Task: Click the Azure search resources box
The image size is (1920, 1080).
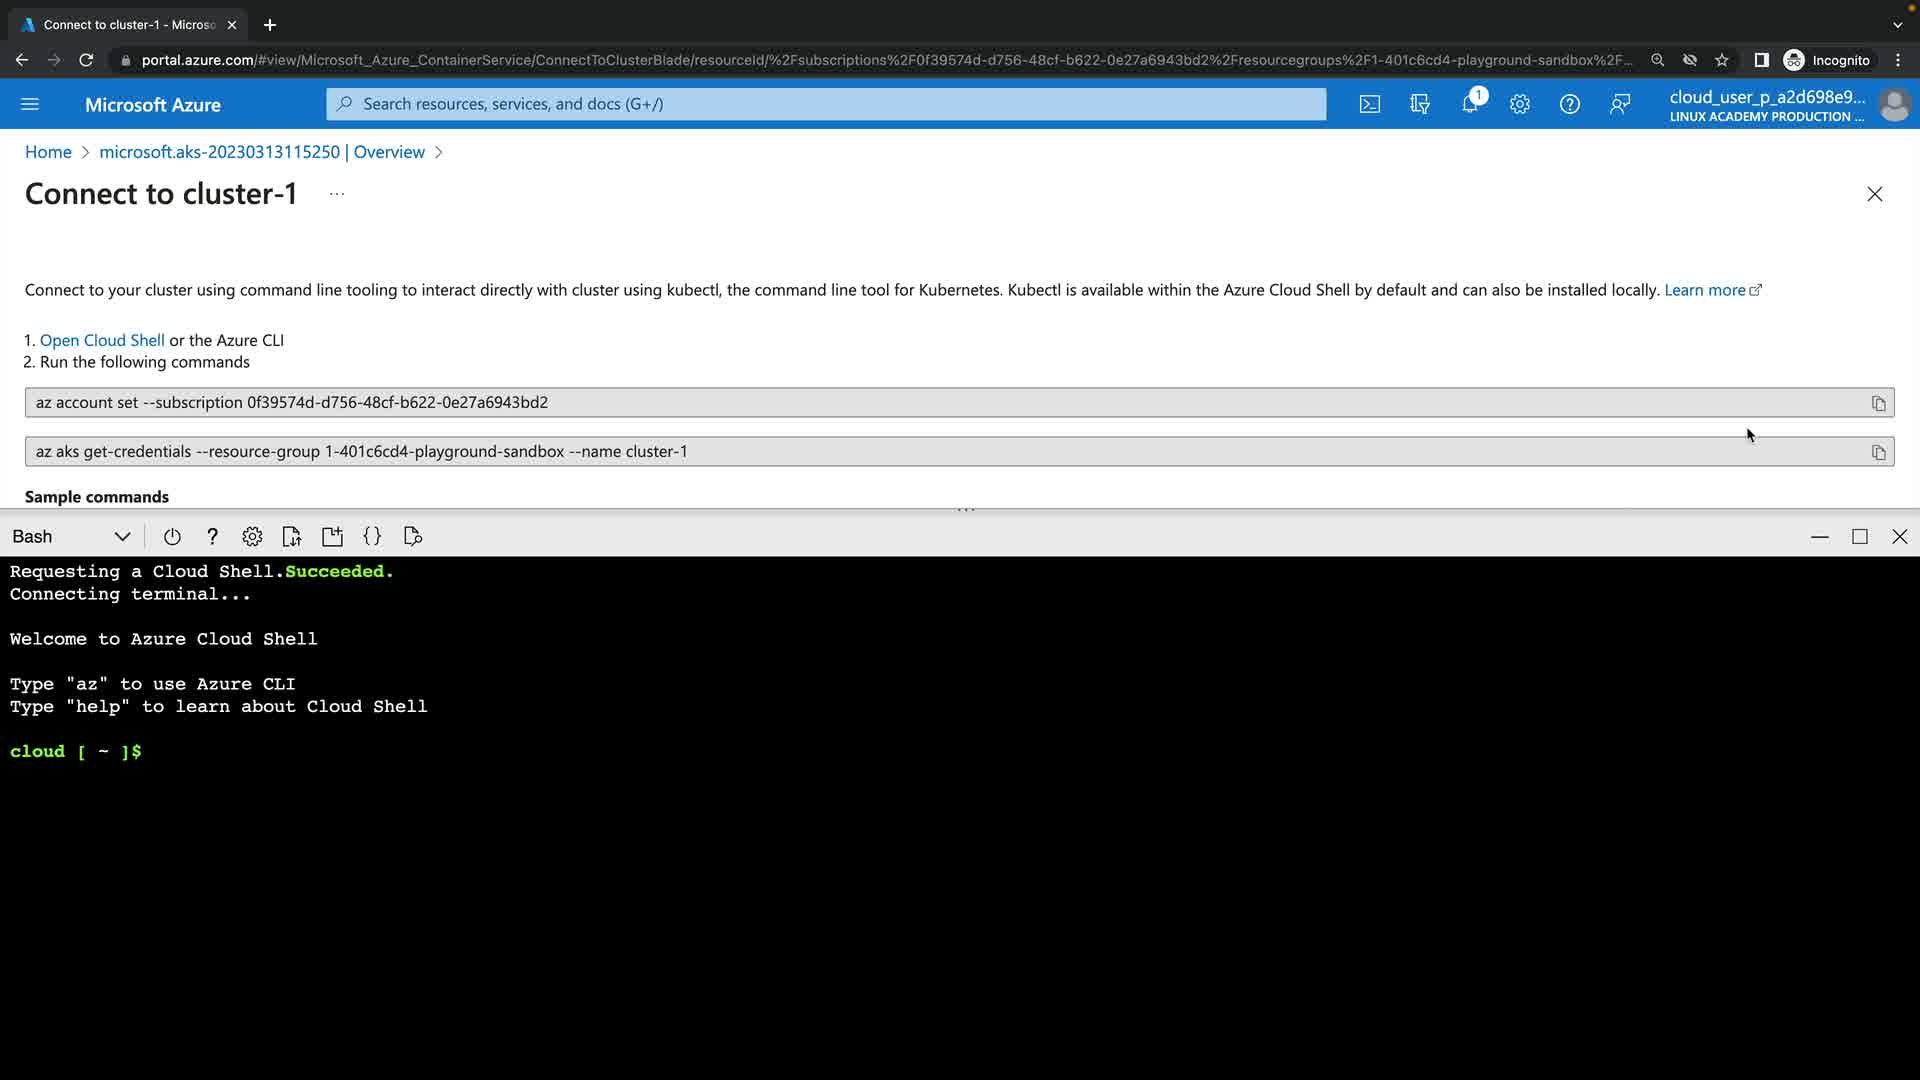Action: click(826, 104)
